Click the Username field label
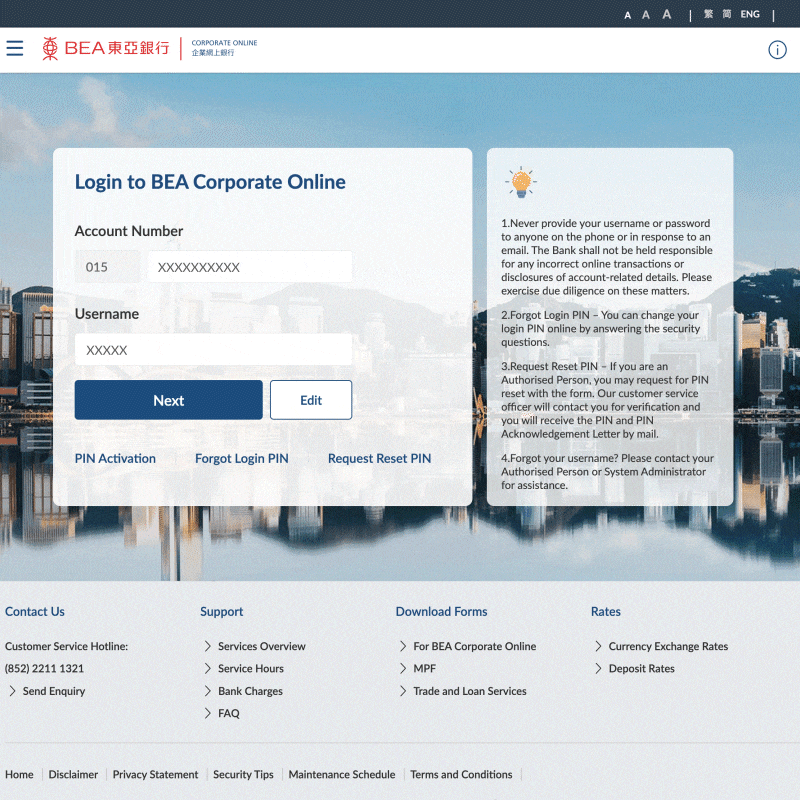This screenshot has width=800, height=800. tap(107, 314)
